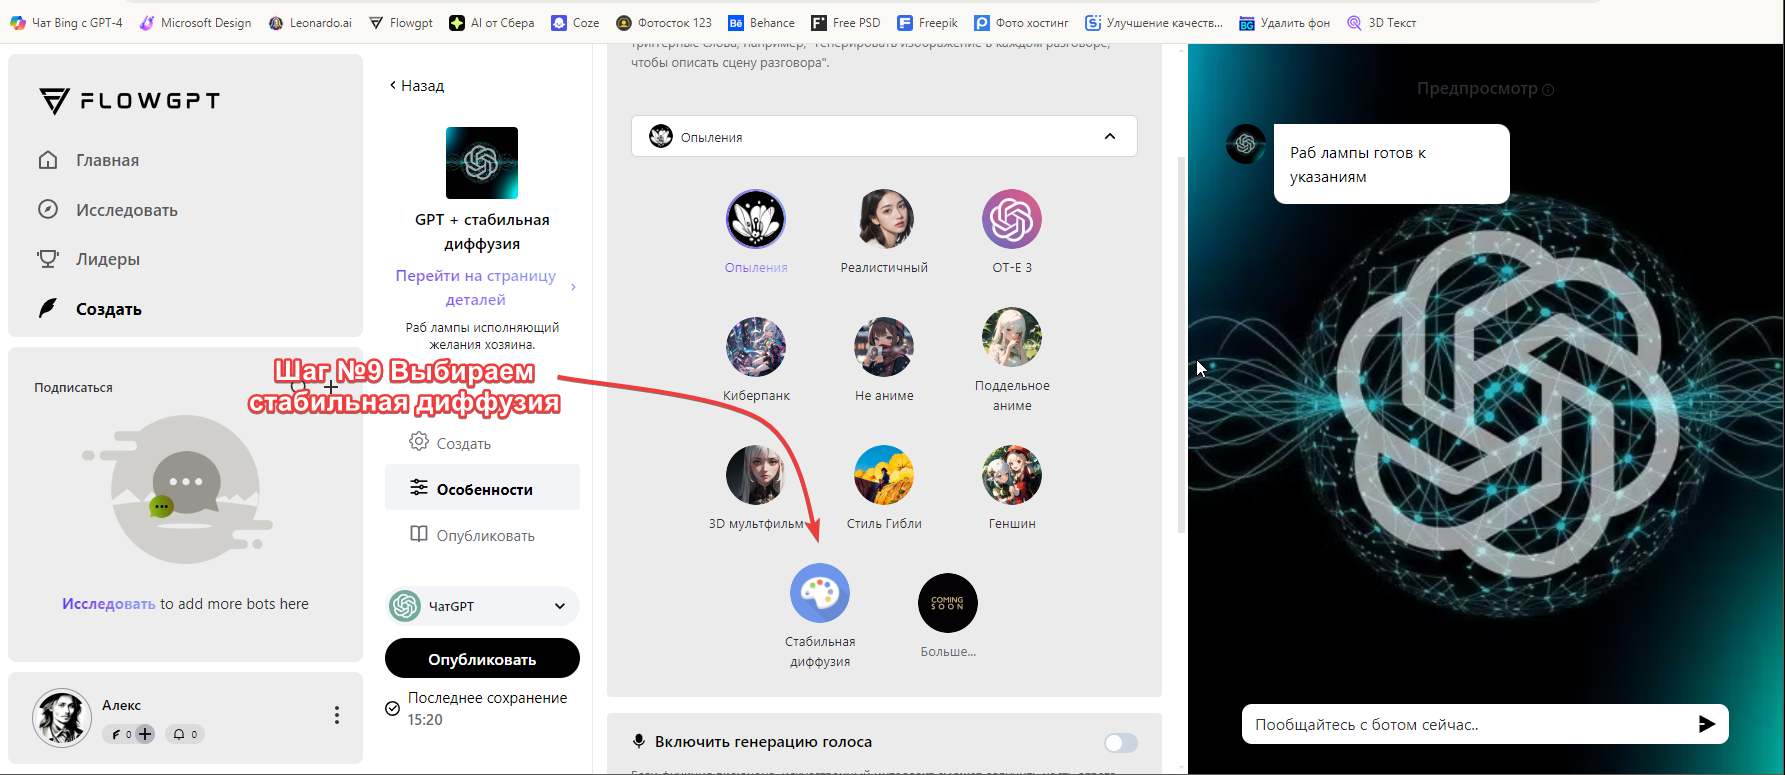Select the Геншин style icon

(1011, 475)
